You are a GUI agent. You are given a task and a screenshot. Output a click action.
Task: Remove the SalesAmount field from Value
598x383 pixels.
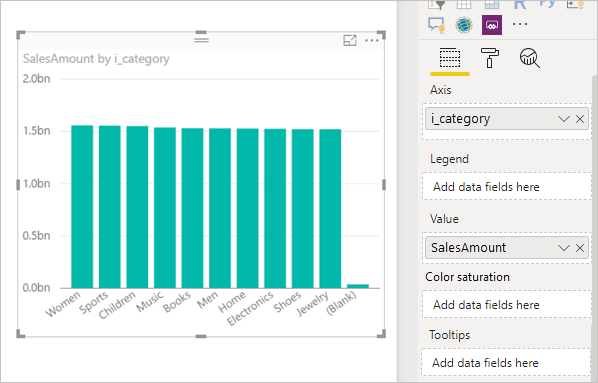point(580,248)
